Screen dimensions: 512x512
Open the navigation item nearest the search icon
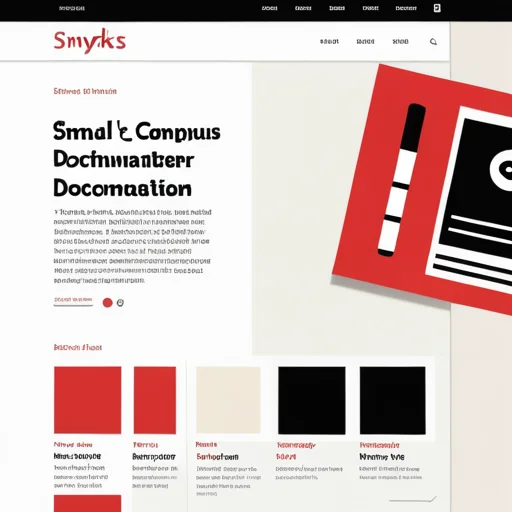[400, 42]
